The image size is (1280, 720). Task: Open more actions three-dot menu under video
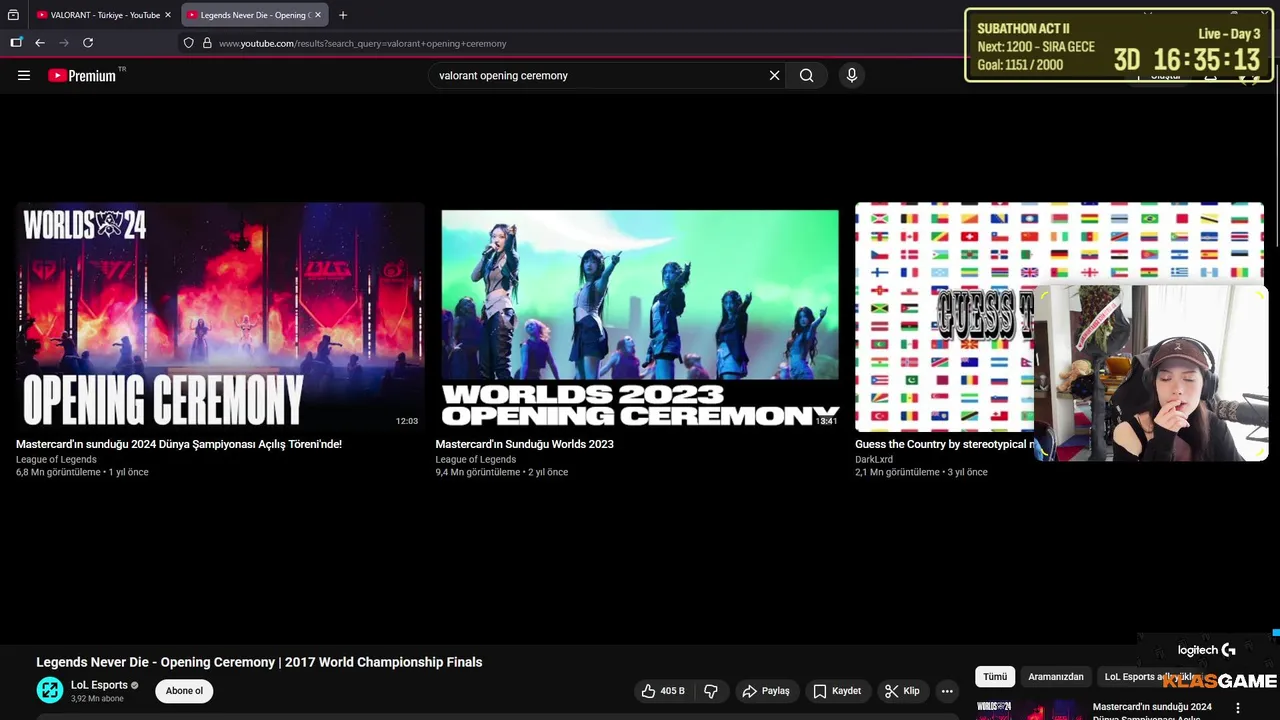pos(947,691)
